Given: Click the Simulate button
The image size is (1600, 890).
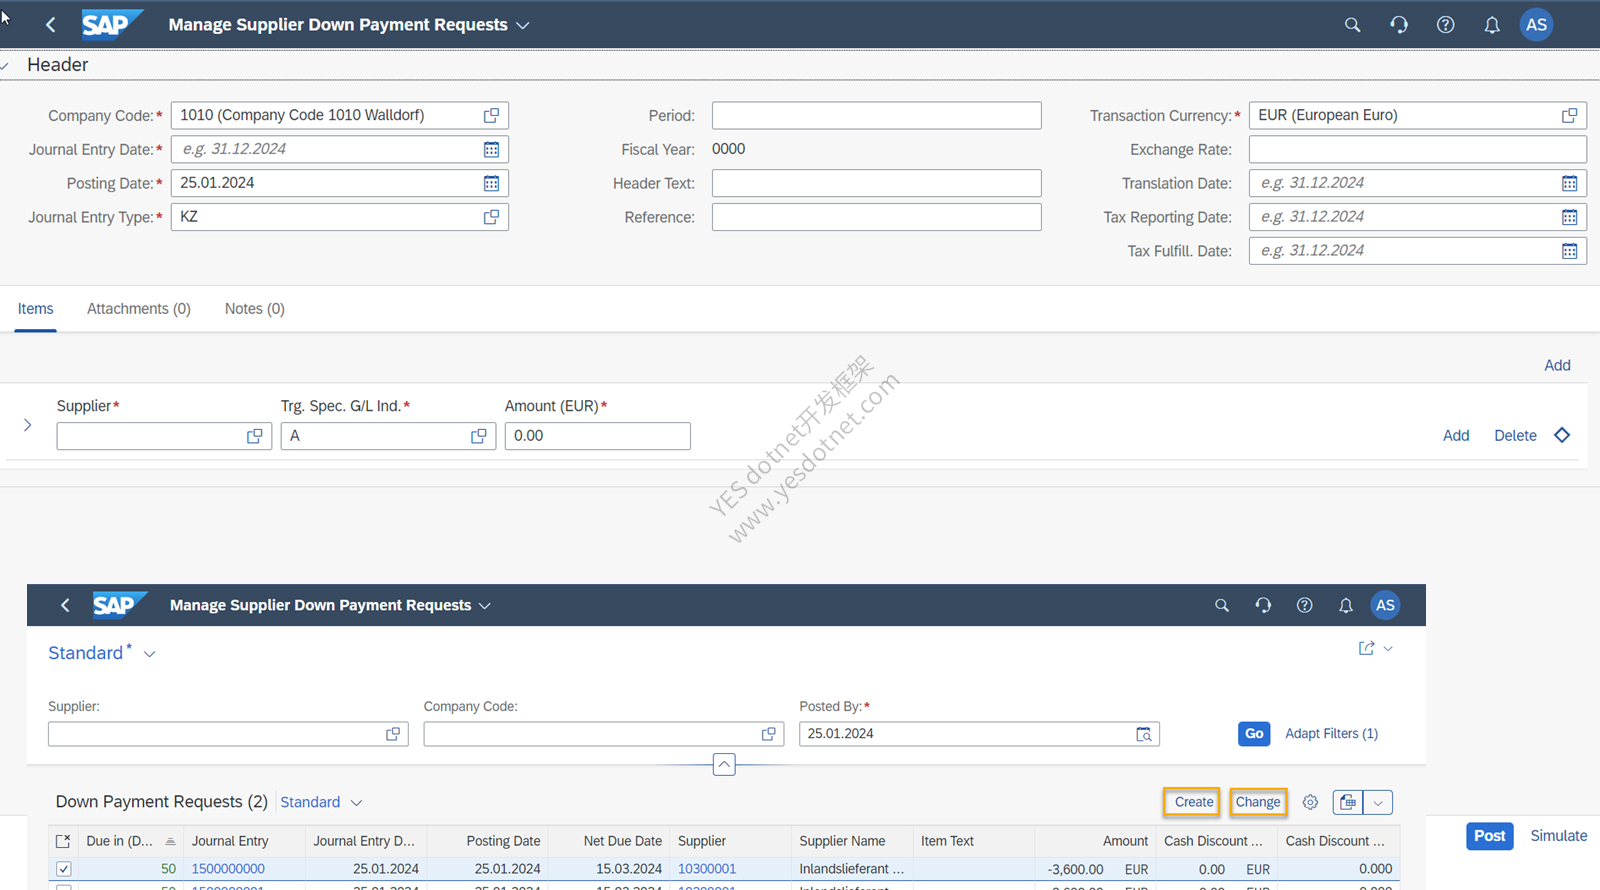Looking at the screenshot, I should click(x=1558, y=836).
